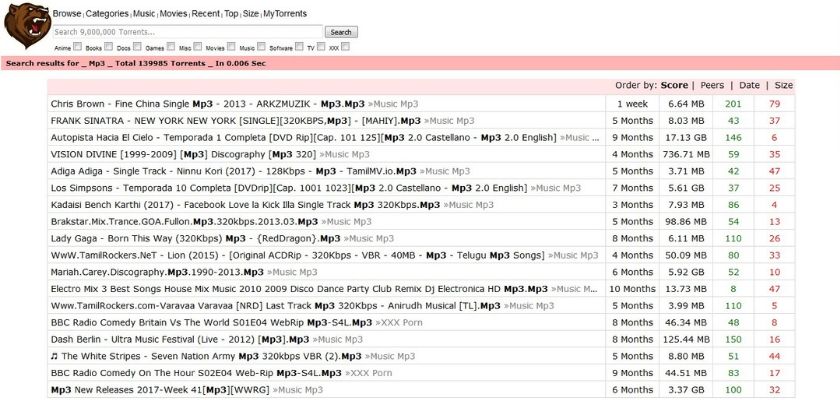Click the 17.13 GB size cell
The image size is (840, 400).
click(686, 138)
